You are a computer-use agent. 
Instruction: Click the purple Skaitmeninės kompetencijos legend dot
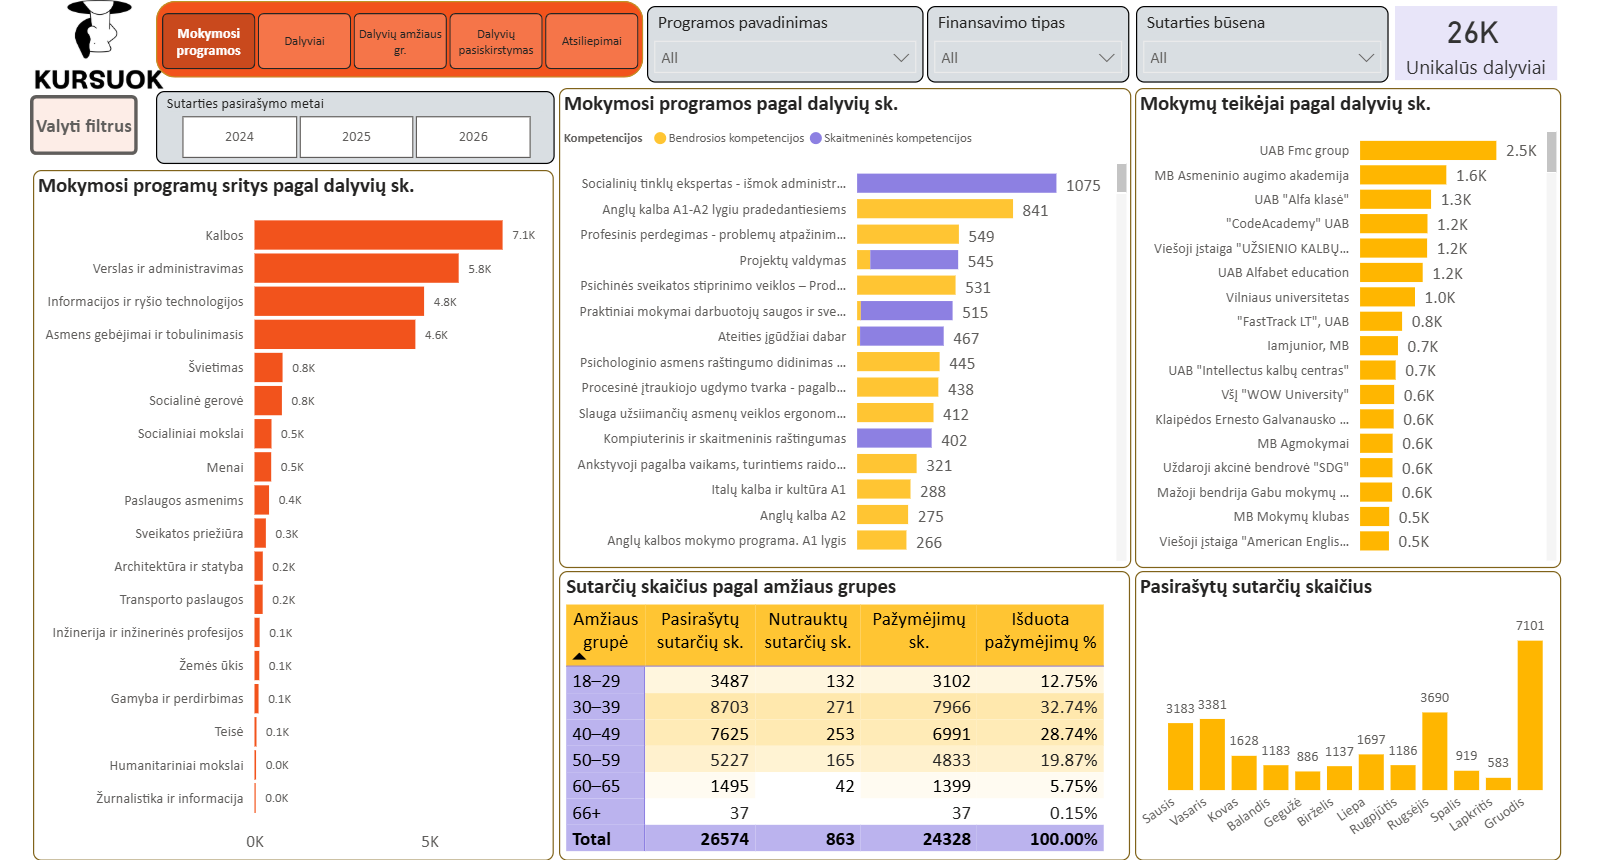[x=816, y=139]
